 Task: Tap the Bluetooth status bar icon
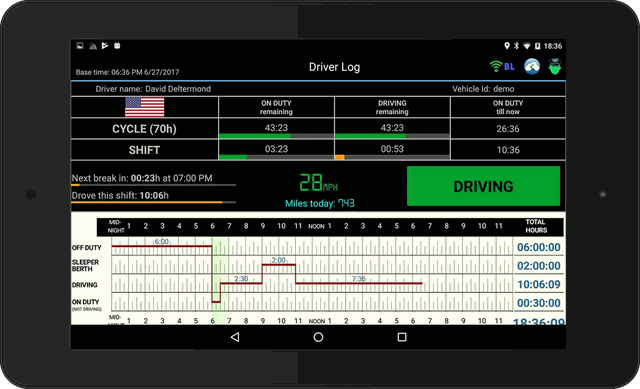tap(516, 46)
